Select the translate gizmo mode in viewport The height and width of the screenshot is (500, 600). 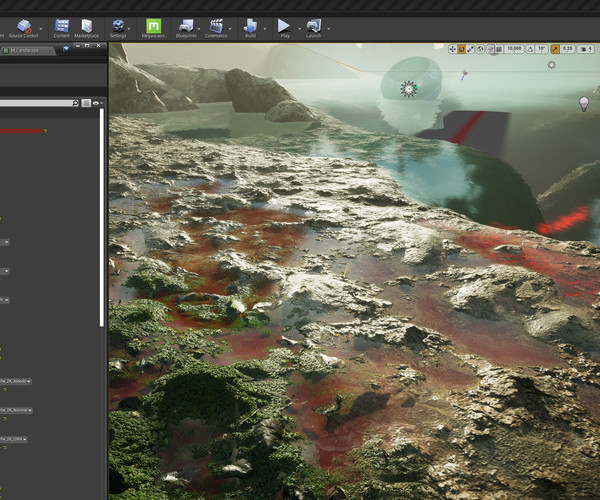pos(453,49)
